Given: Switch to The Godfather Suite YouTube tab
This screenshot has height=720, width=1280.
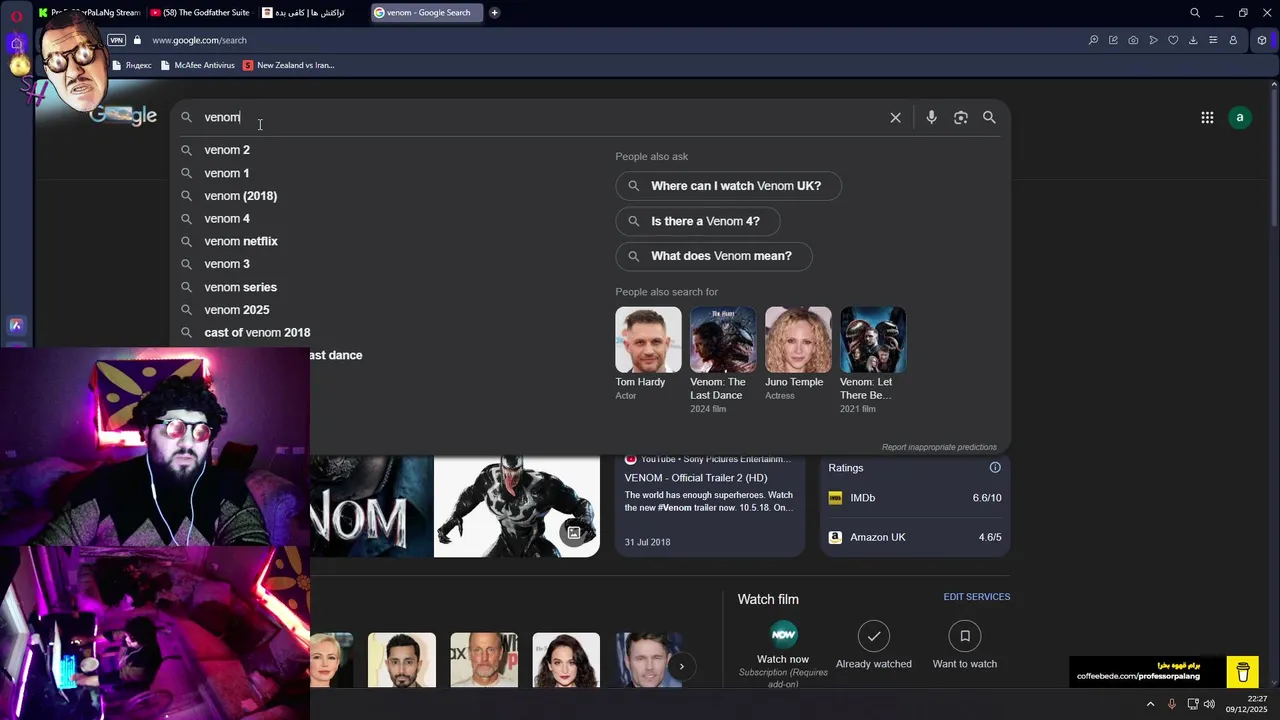Looking at the screenshot, I should point(200,13).
